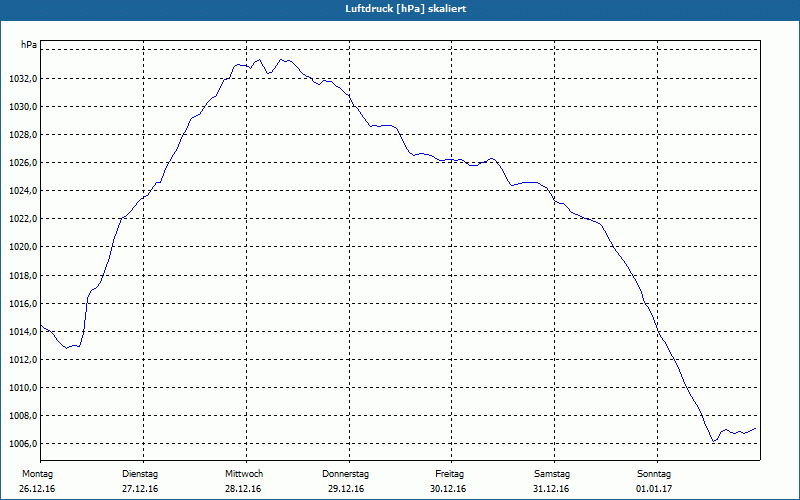Click the 1032,0 axis value
Viewport: 800px width, 500px height.
(x=21, y=79)
